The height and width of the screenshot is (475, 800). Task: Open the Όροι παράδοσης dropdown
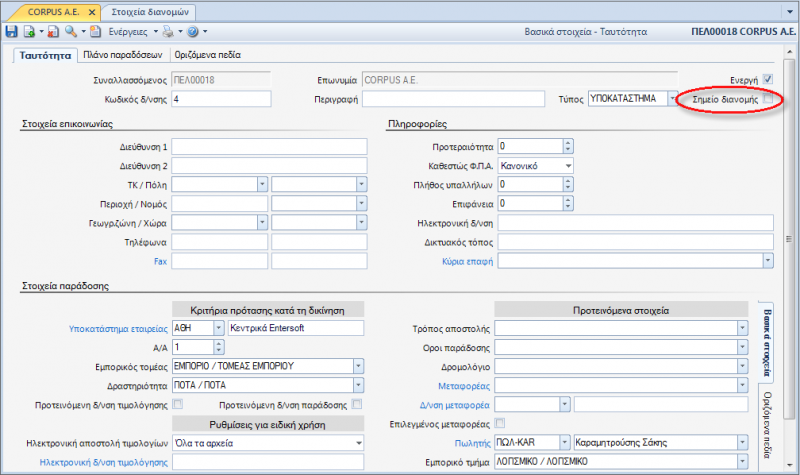tap(743, 347)
